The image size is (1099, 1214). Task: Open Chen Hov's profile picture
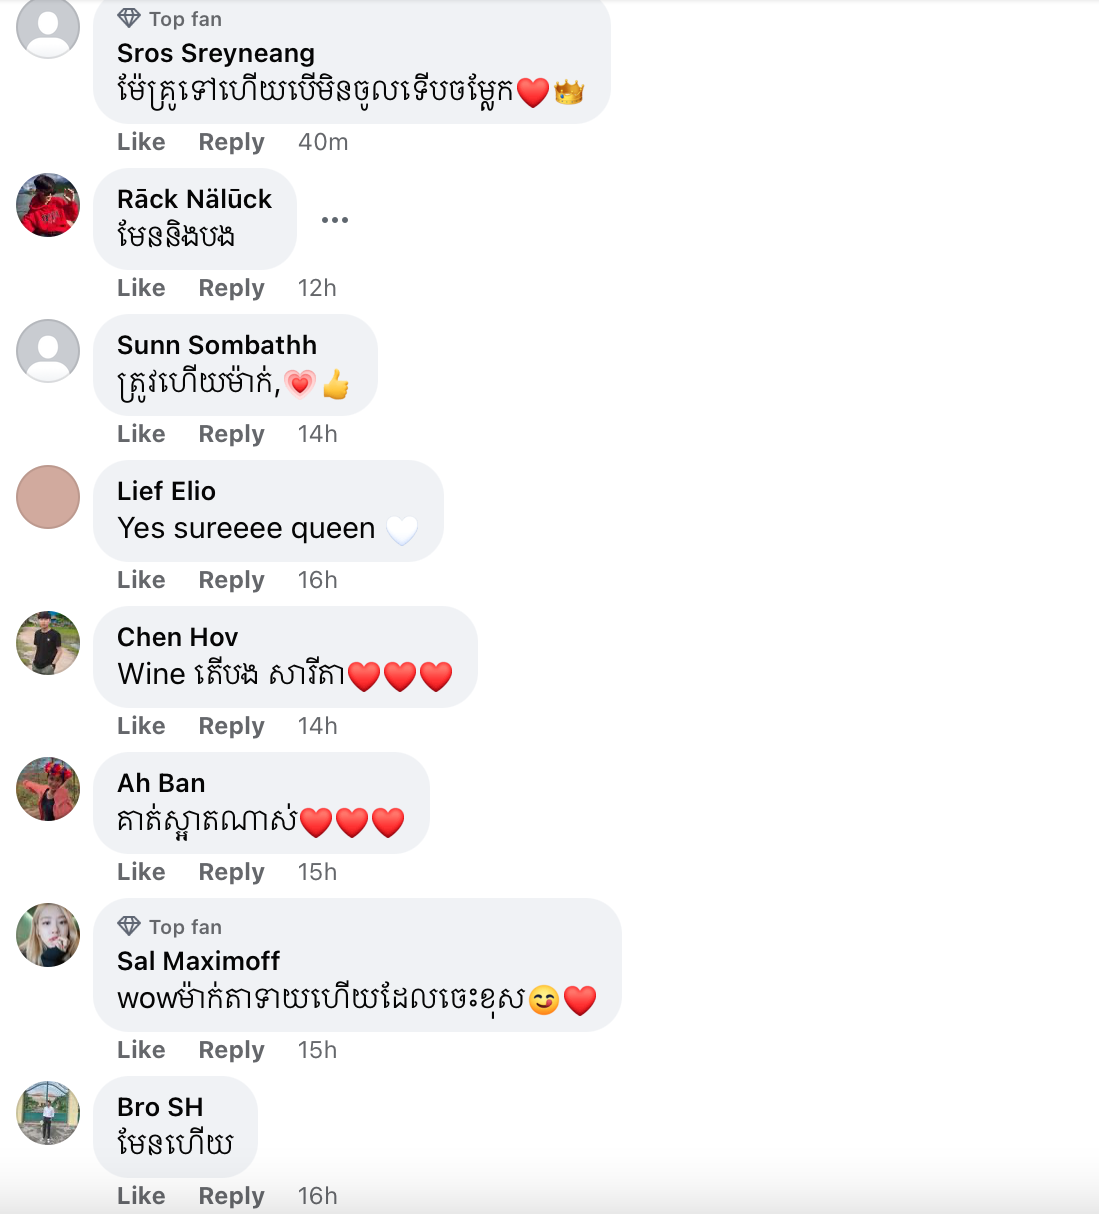click(48, 643)
